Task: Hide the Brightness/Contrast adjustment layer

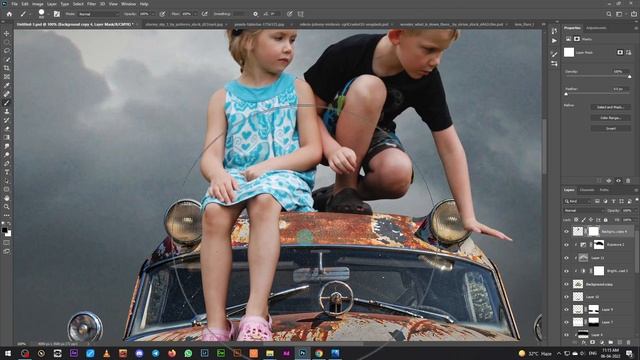Action: 567,271
